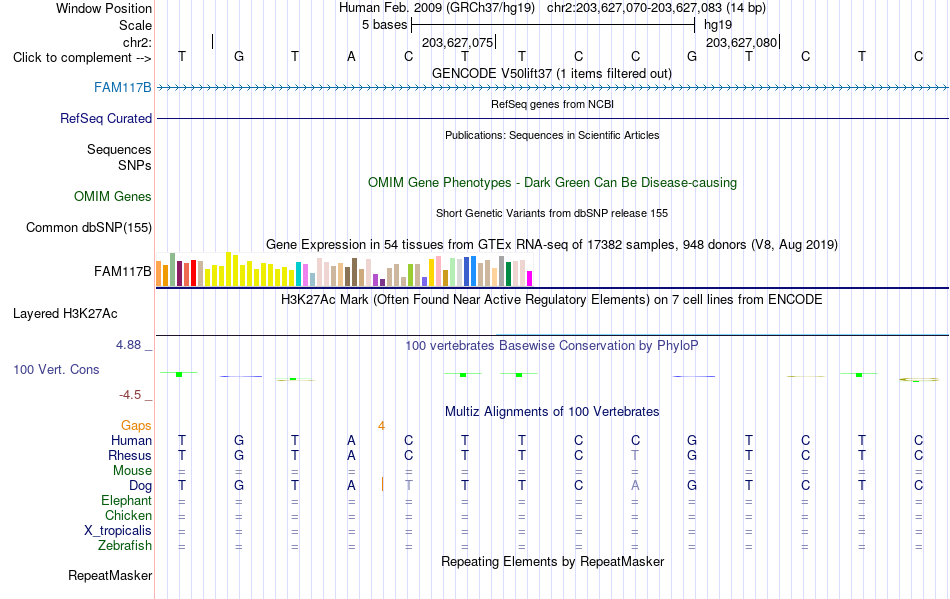Click the 100 Vert. Cons label
Image resolution: width=950 pixels, height=599 pixels.
[x=56, y=369]
